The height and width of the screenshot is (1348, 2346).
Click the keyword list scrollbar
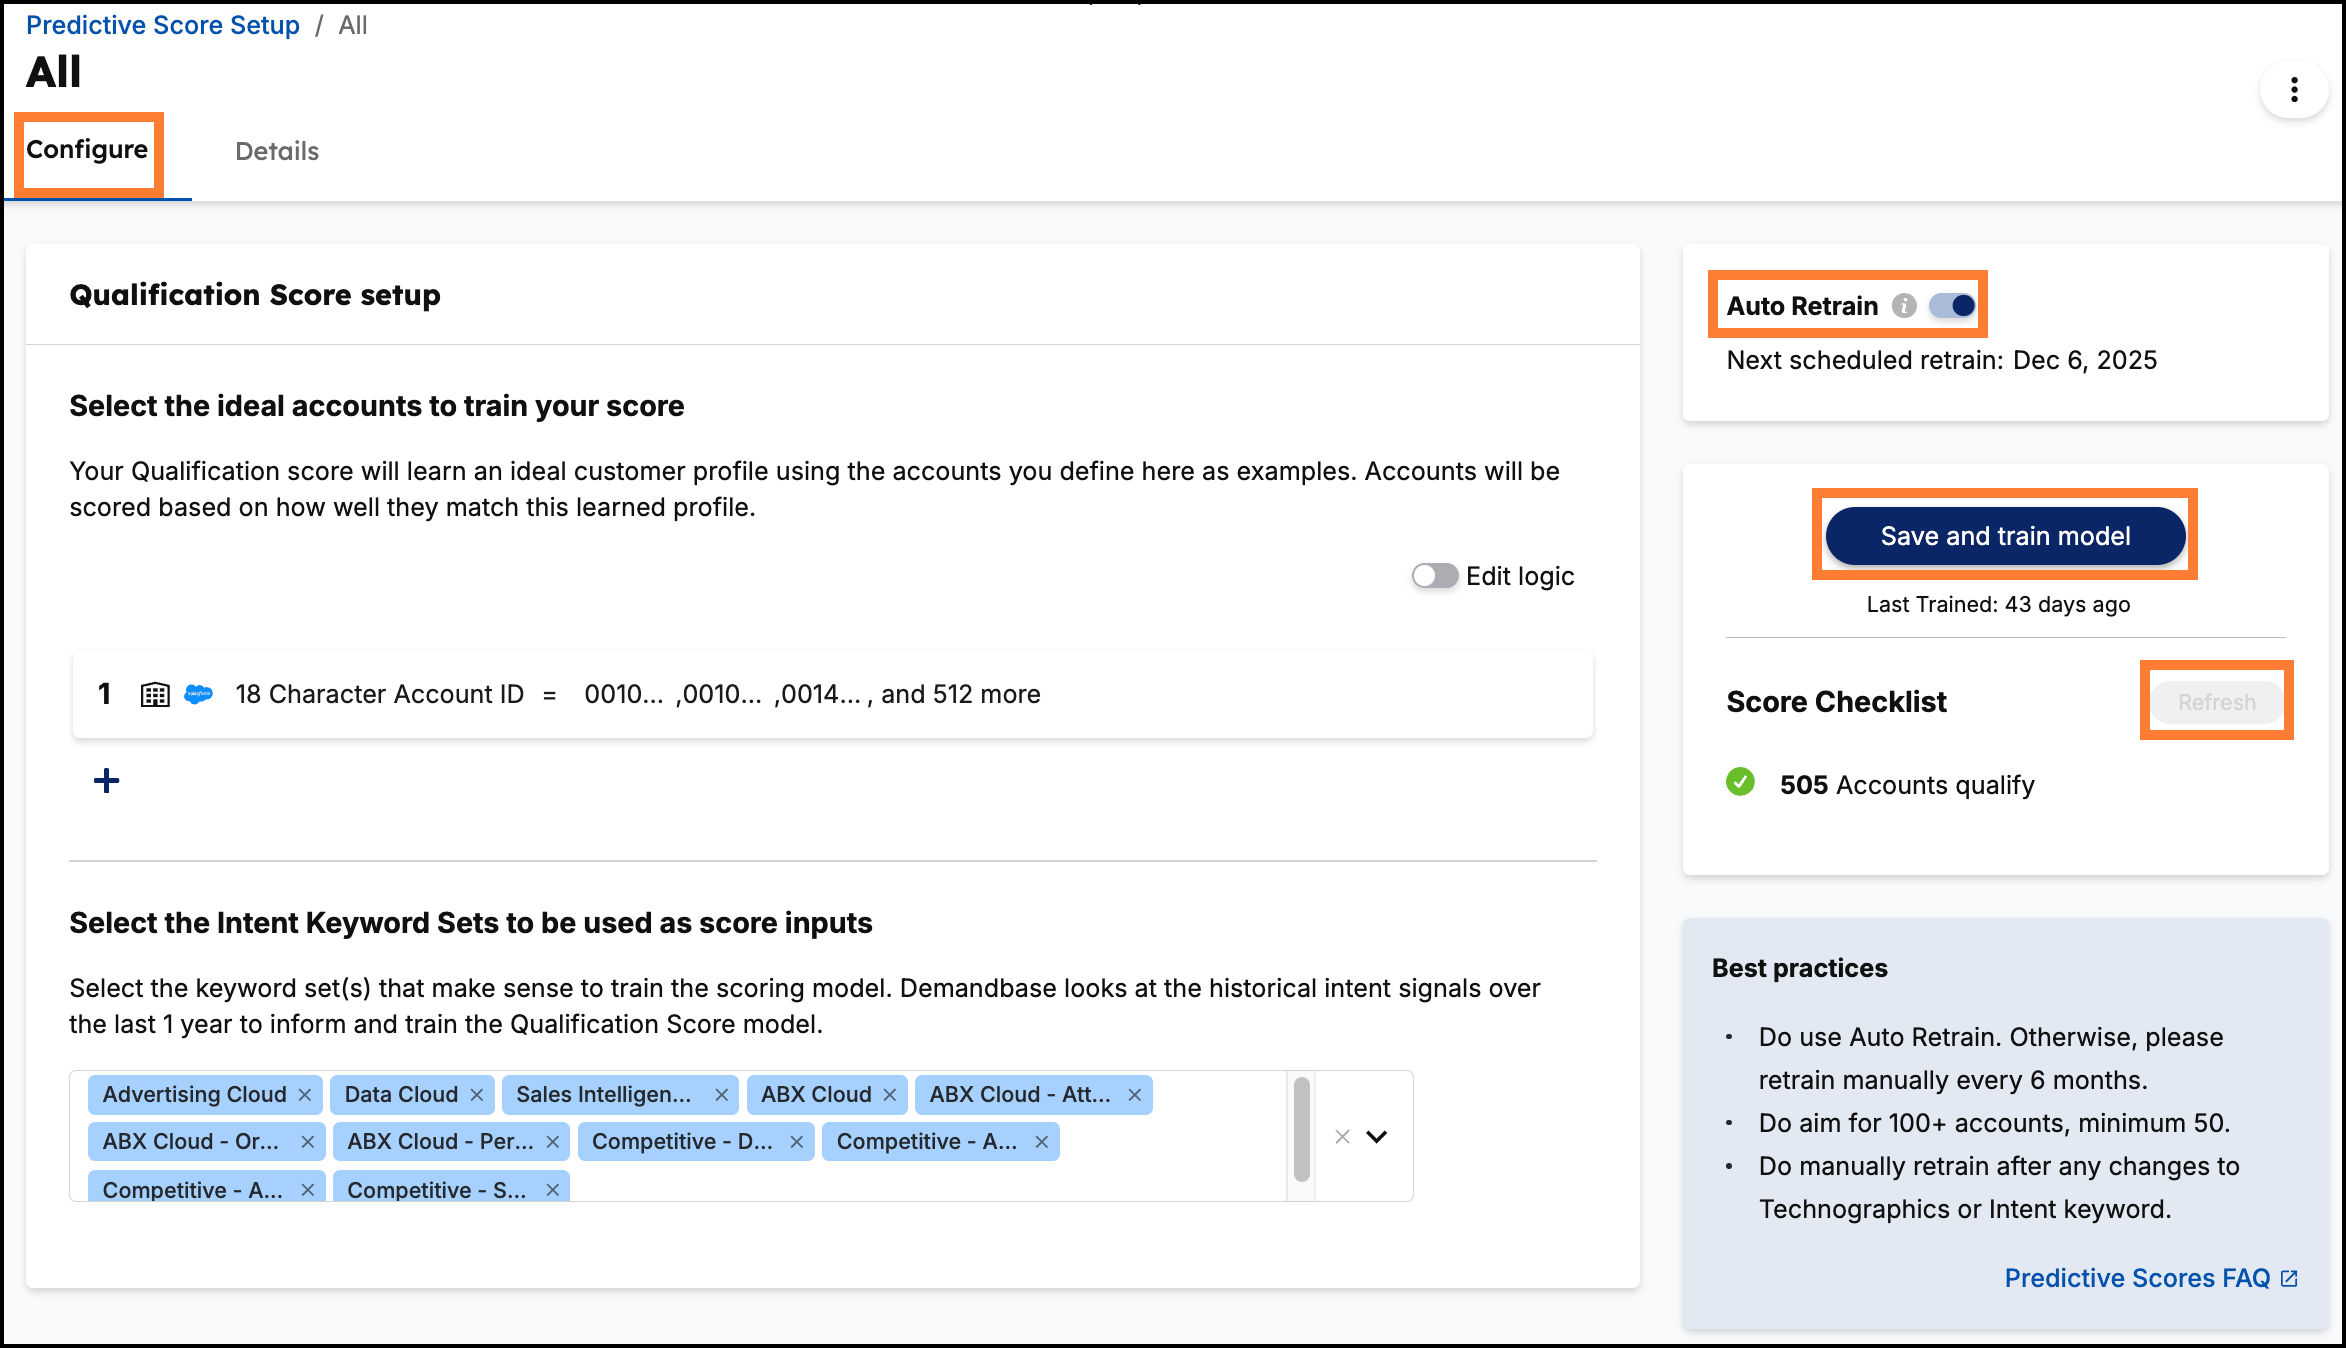click(x=1301, y=1129)
